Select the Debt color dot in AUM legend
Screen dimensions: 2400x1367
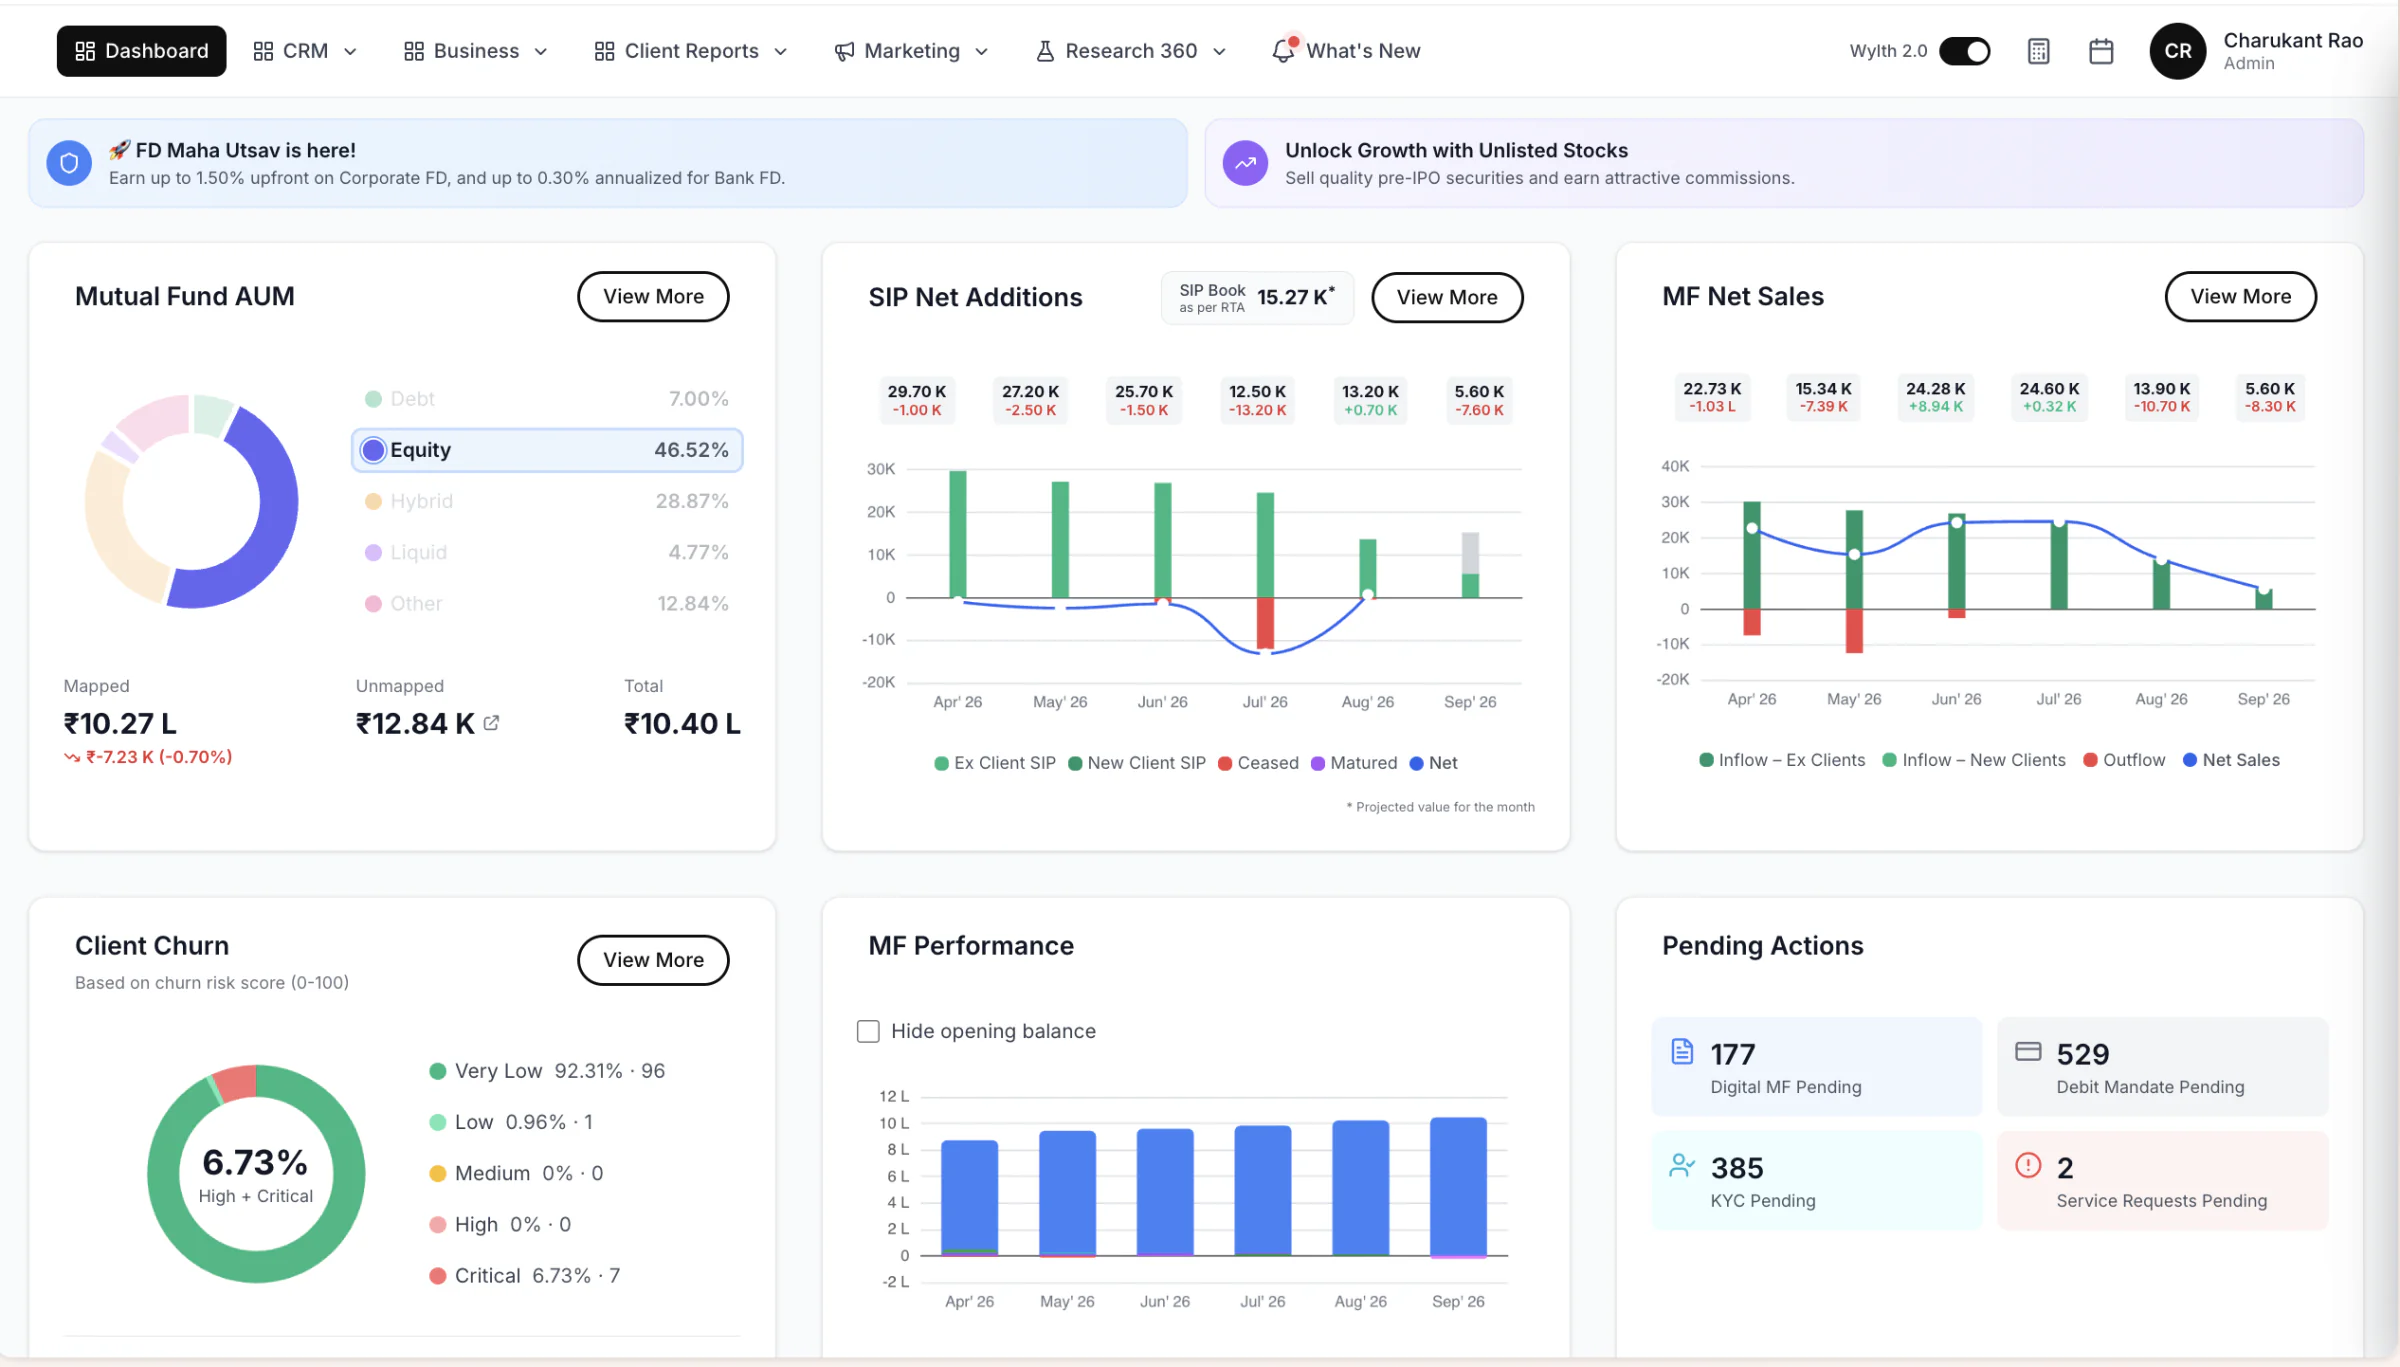click(x=373, y=399)
